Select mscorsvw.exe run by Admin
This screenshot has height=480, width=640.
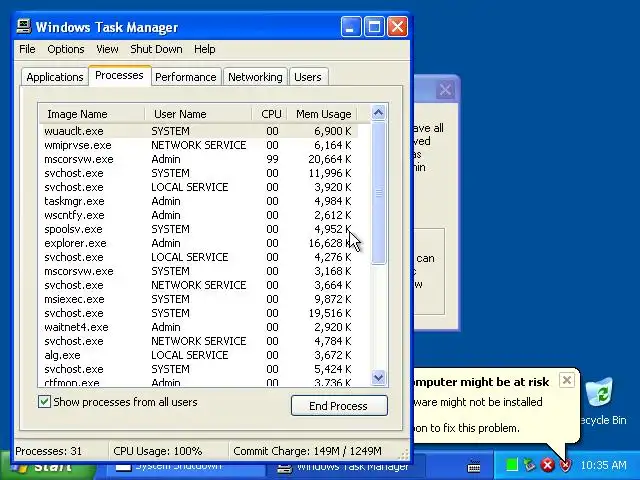coord(199,159)
